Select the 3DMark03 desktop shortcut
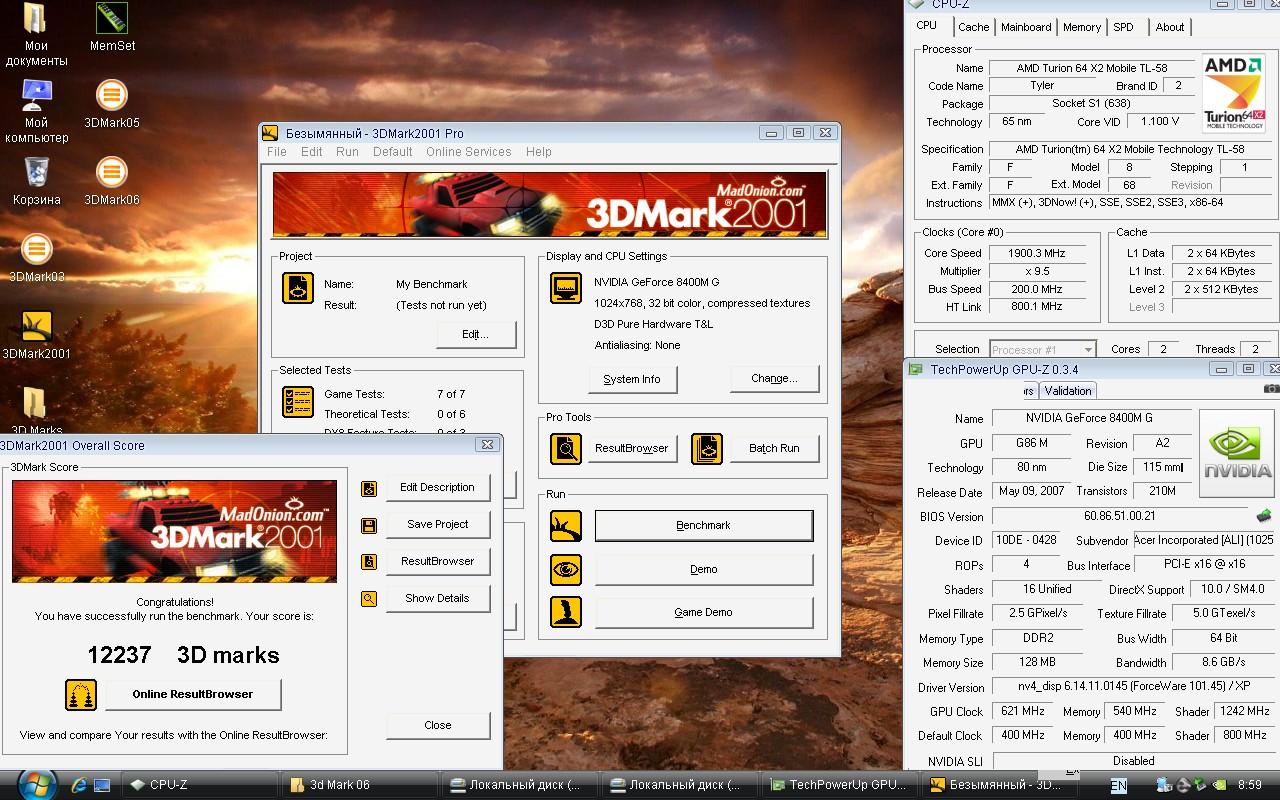 36,257
